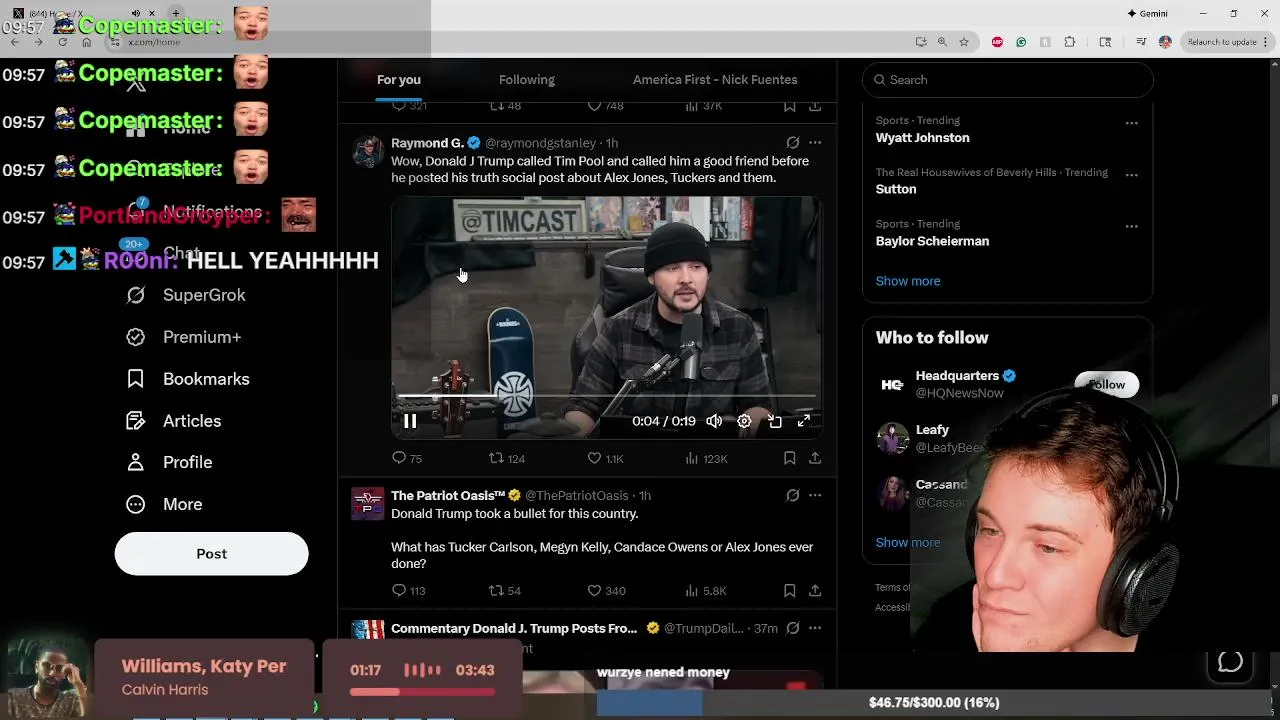Open video settings gear icon
Image resolution: width=1280 pixels, height=720 pixels.
pos(744,421)
